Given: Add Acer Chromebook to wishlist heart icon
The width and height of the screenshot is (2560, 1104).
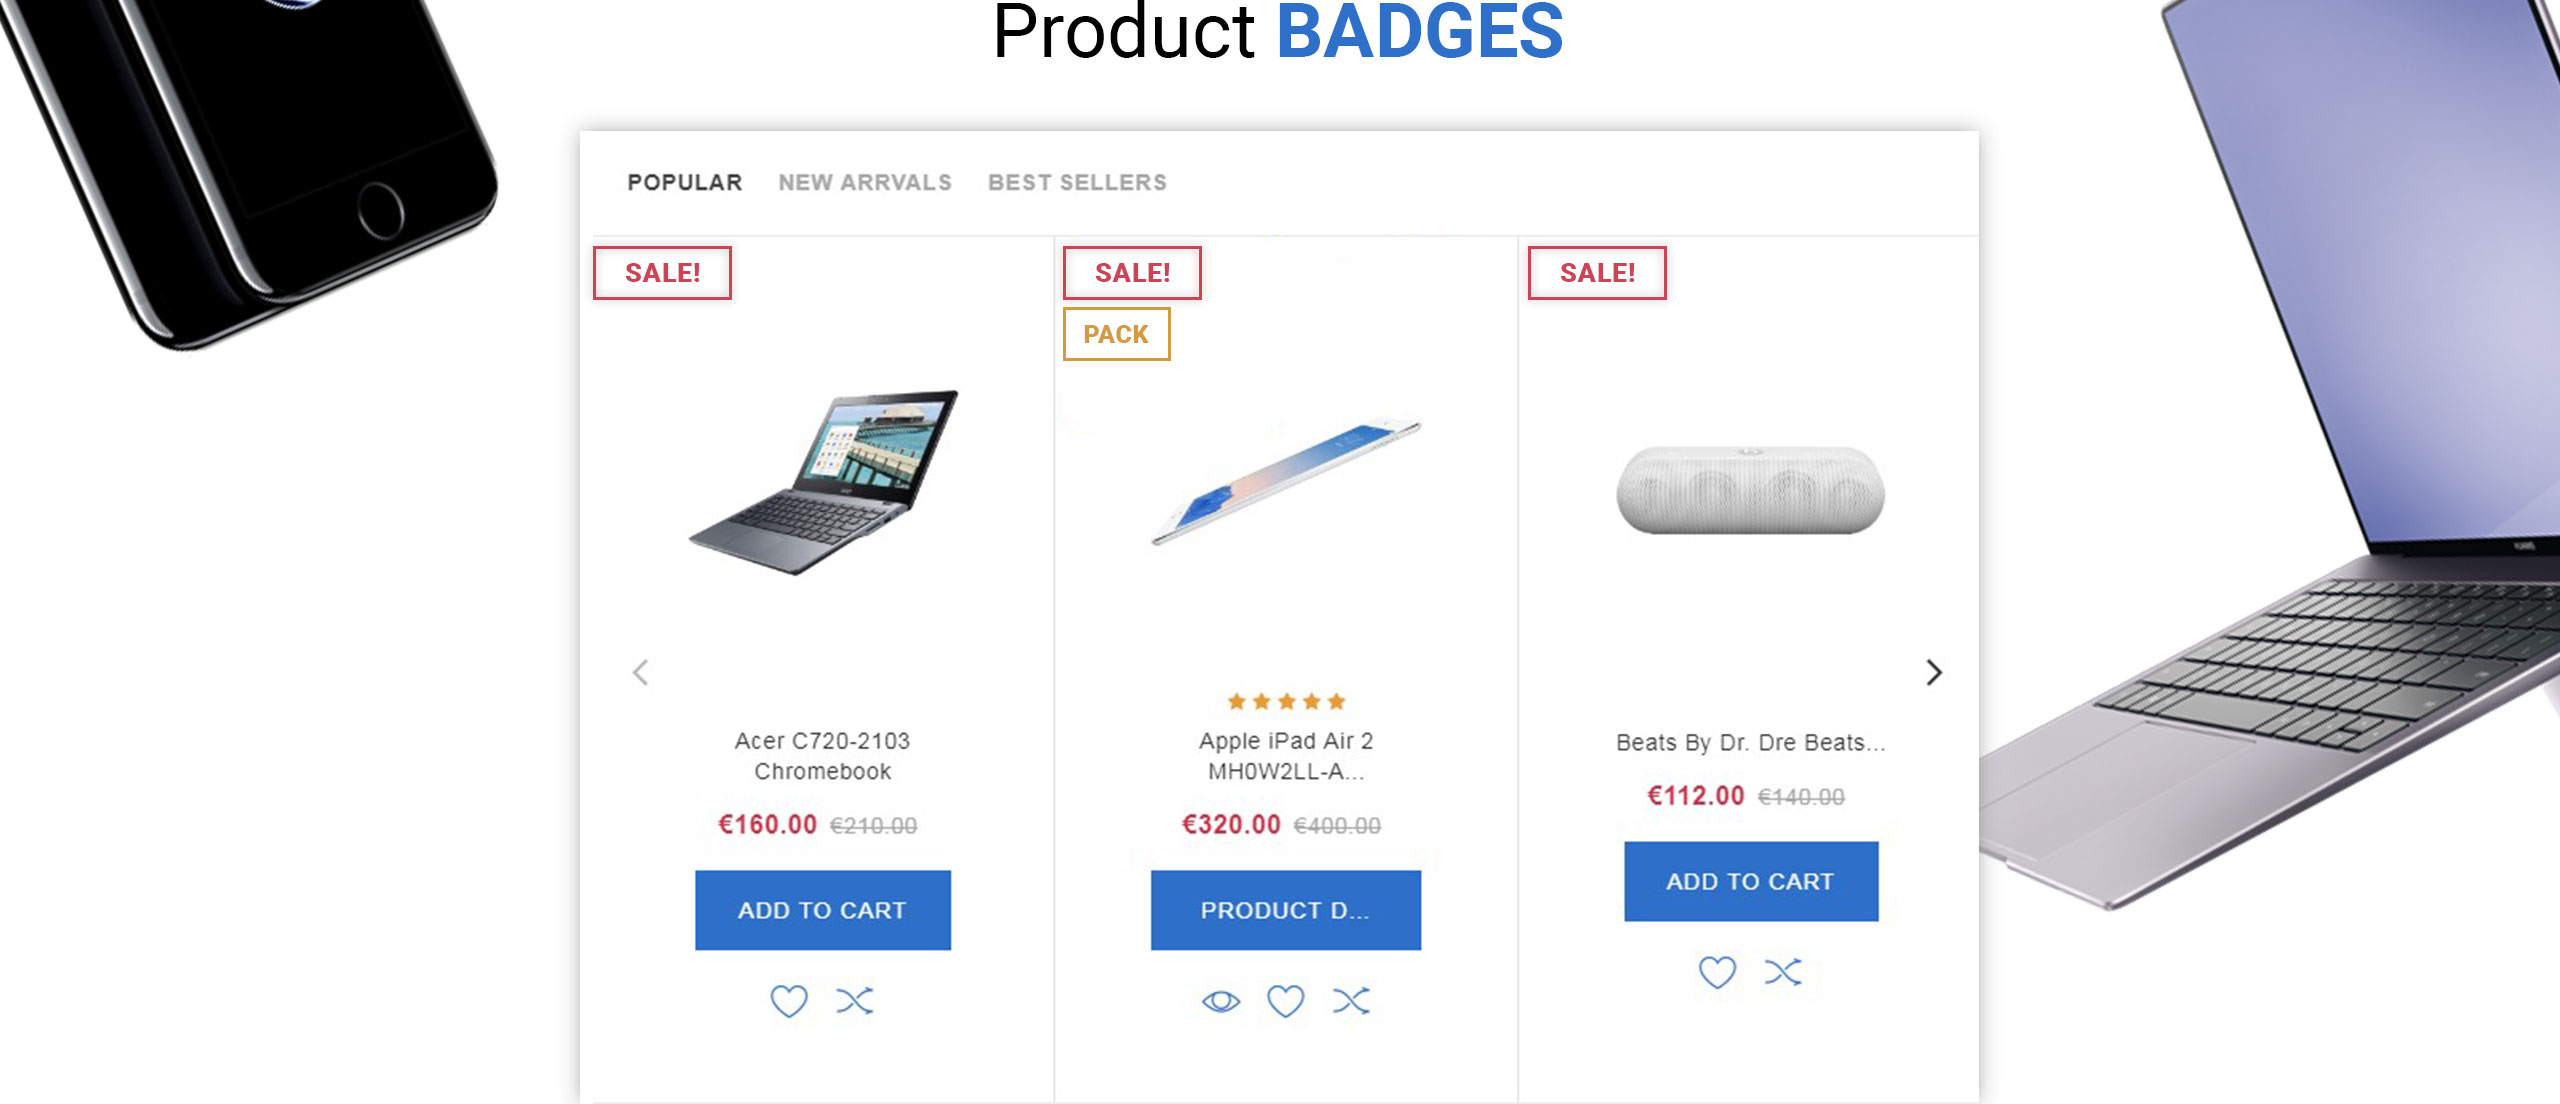Looking at the screenshot, I should [x=788, y=1001].
